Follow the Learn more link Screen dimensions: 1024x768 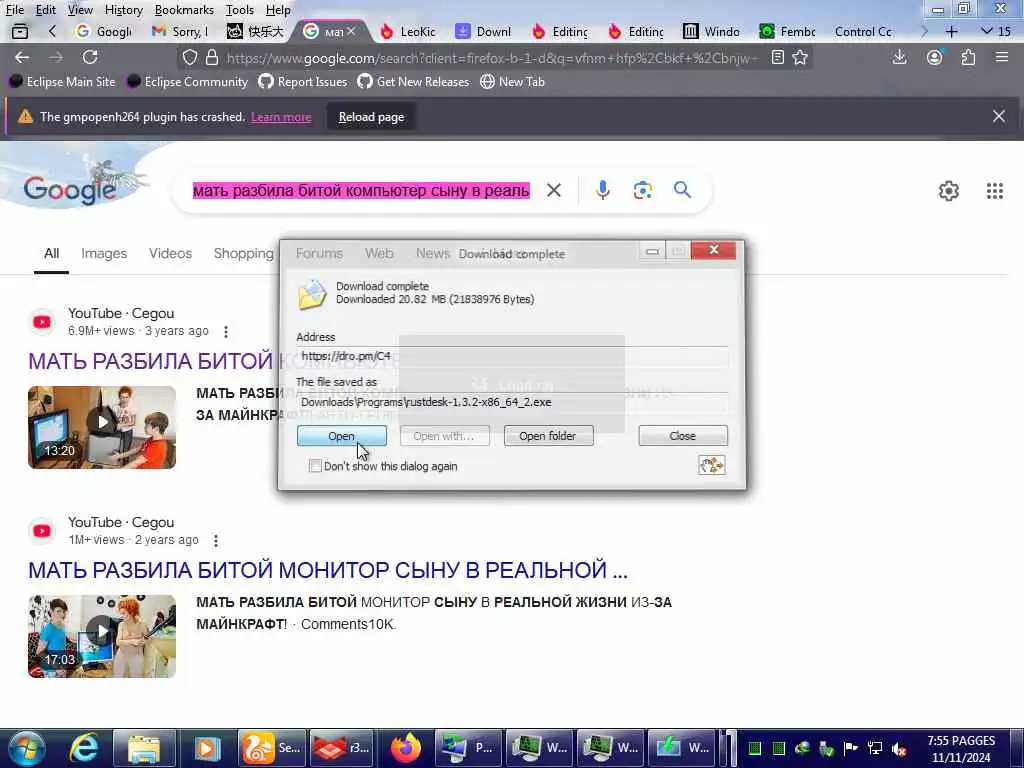(x=281, y=117)
